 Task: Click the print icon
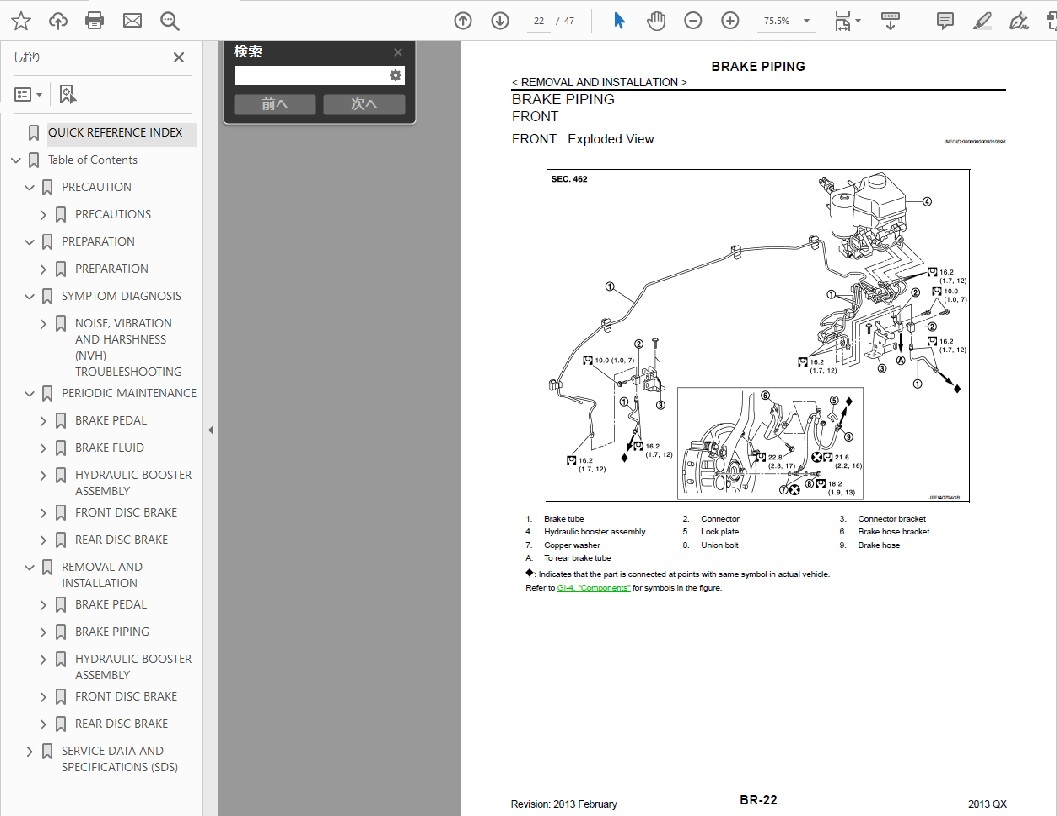94,21
